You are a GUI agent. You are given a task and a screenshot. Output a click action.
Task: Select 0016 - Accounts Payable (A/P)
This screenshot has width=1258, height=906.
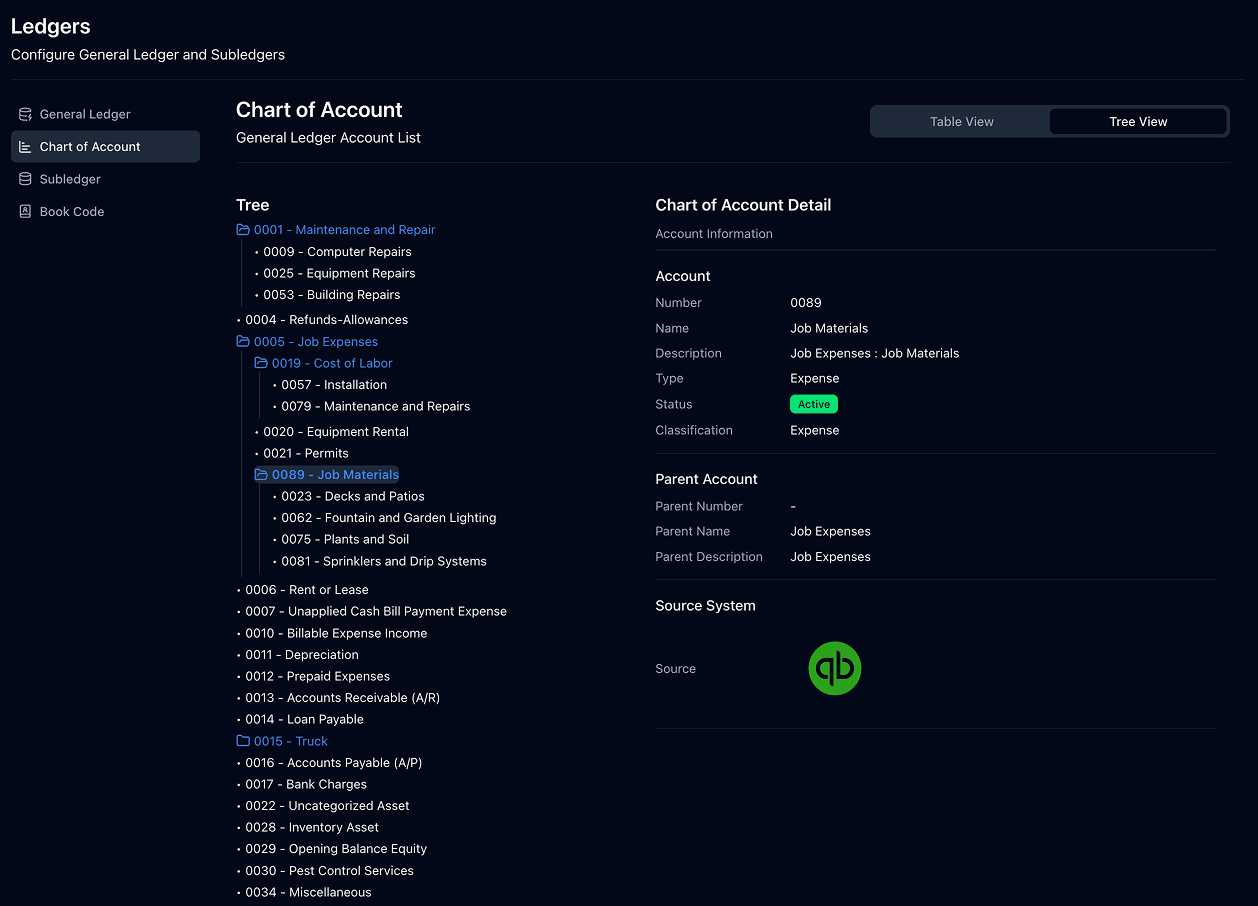pyautogui.click(x=334, y=763)
